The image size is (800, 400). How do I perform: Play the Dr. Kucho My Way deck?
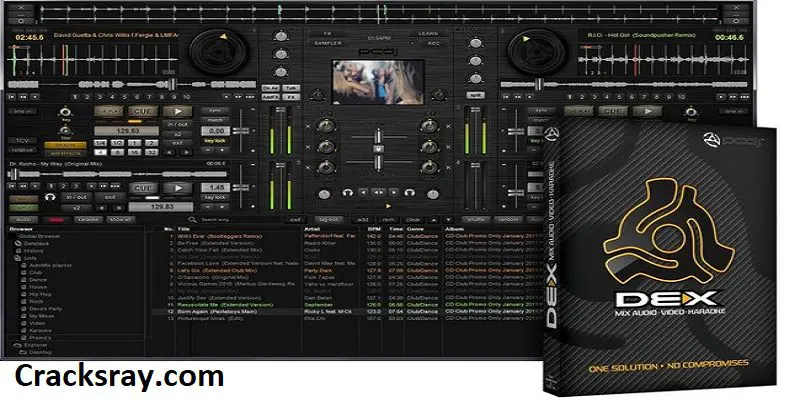(x=178, y=188)
